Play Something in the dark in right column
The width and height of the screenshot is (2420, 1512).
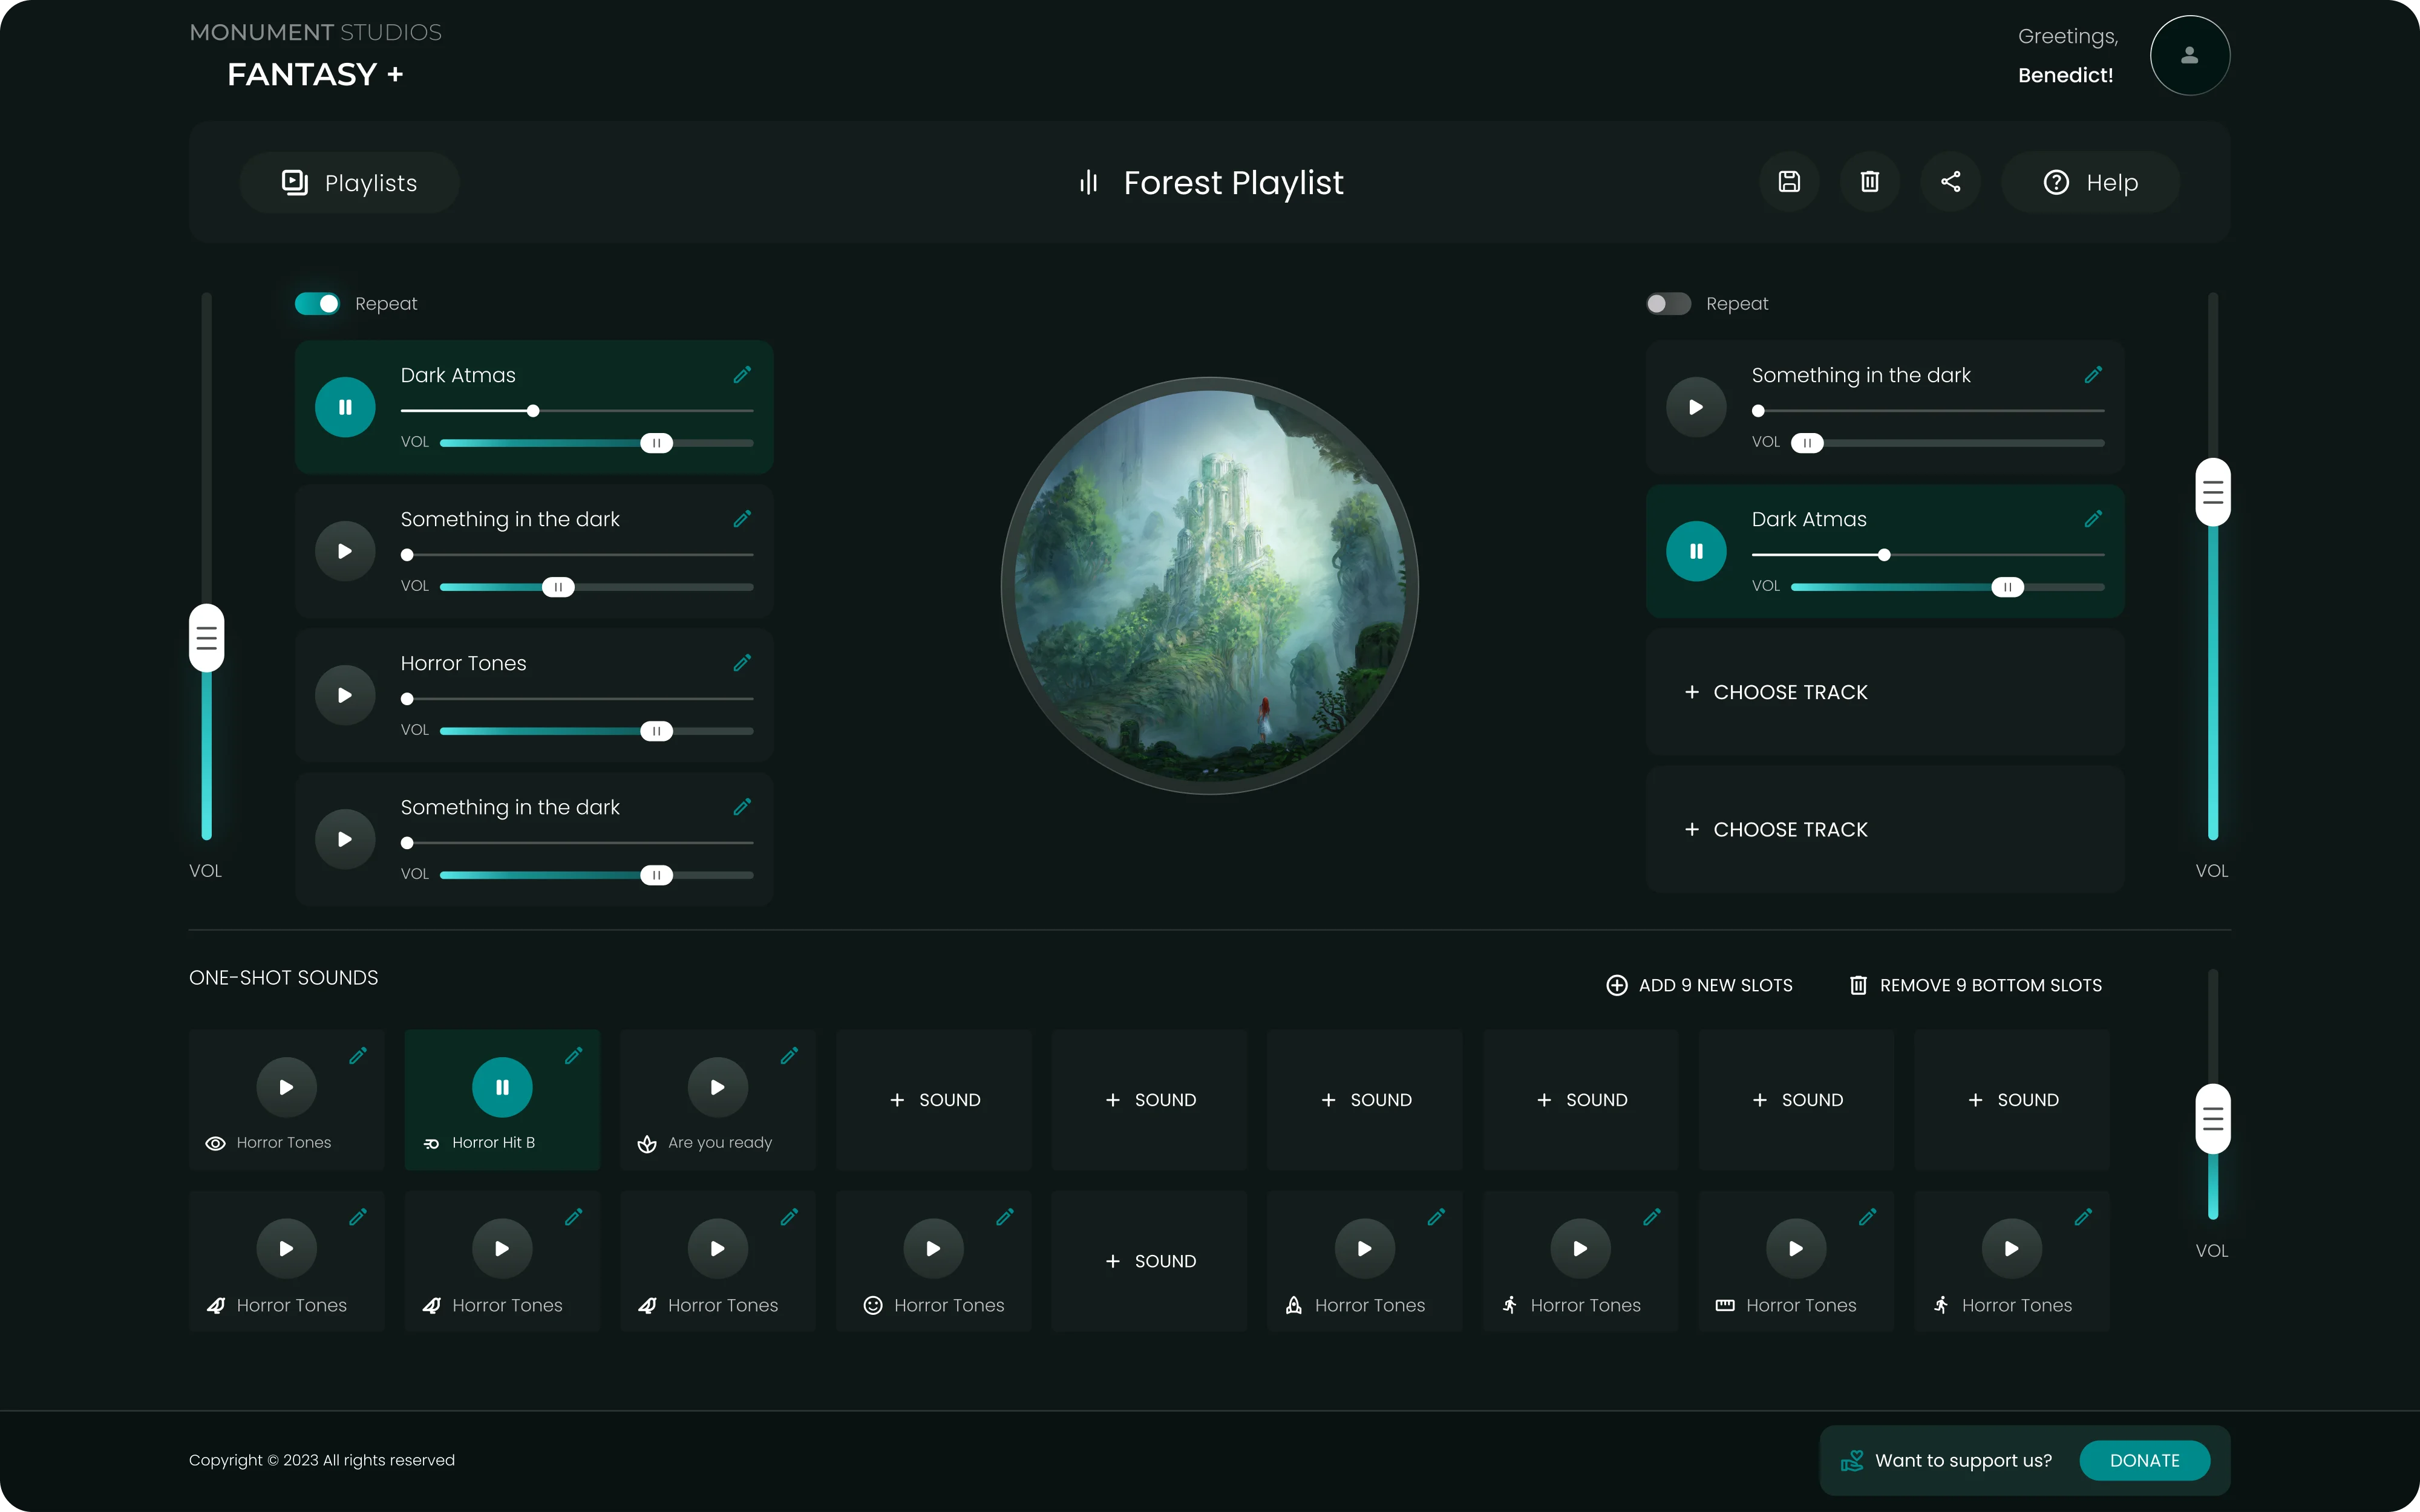point(1696,407)
